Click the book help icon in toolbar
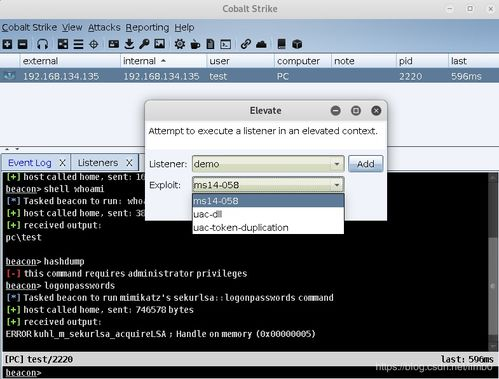Image resolution: width=499 pixels, height=379 pixels. [x=282, y=44]
